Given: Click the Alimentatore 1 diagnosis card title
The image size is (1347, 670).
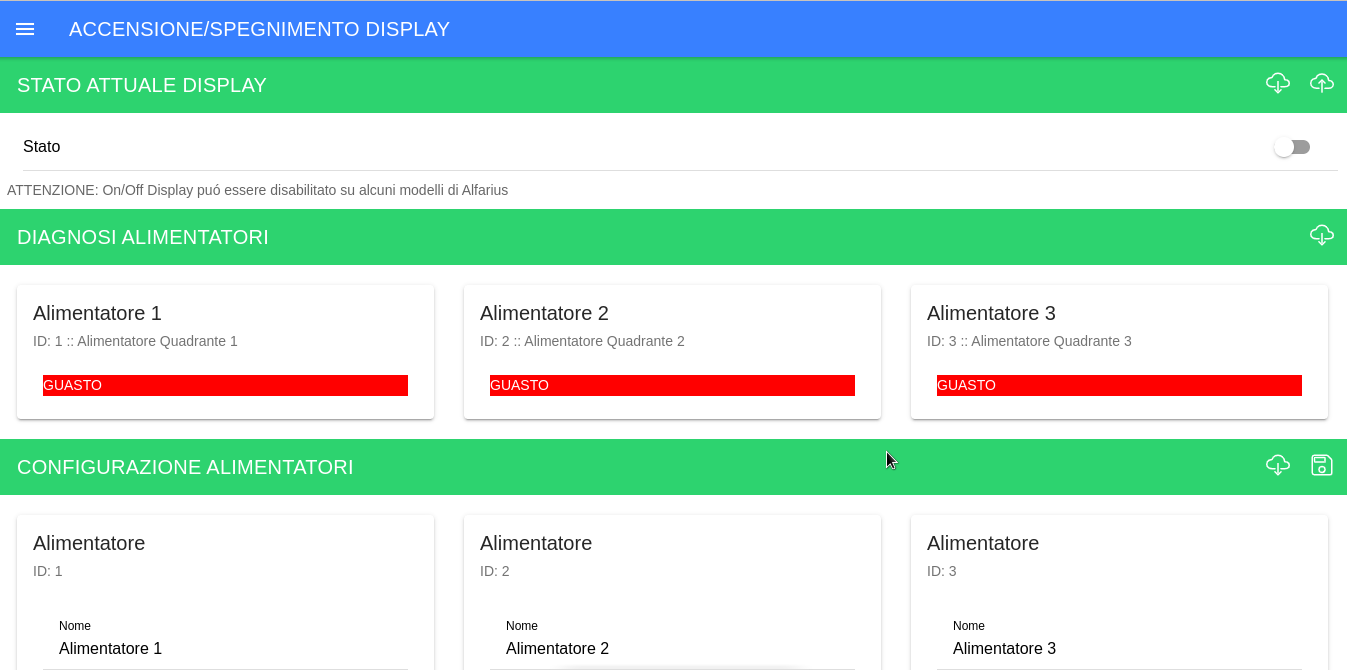Looking at the screenshot, I should [x=97, y=313].
